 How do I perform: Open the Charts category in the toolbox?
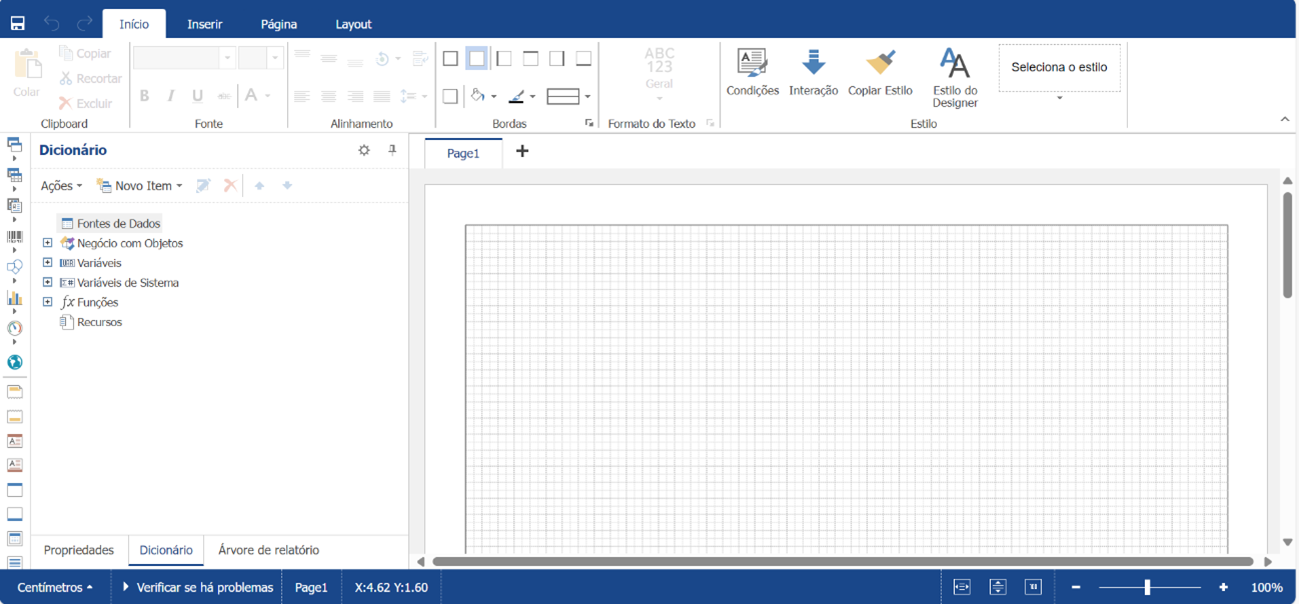tap(15, 298)
